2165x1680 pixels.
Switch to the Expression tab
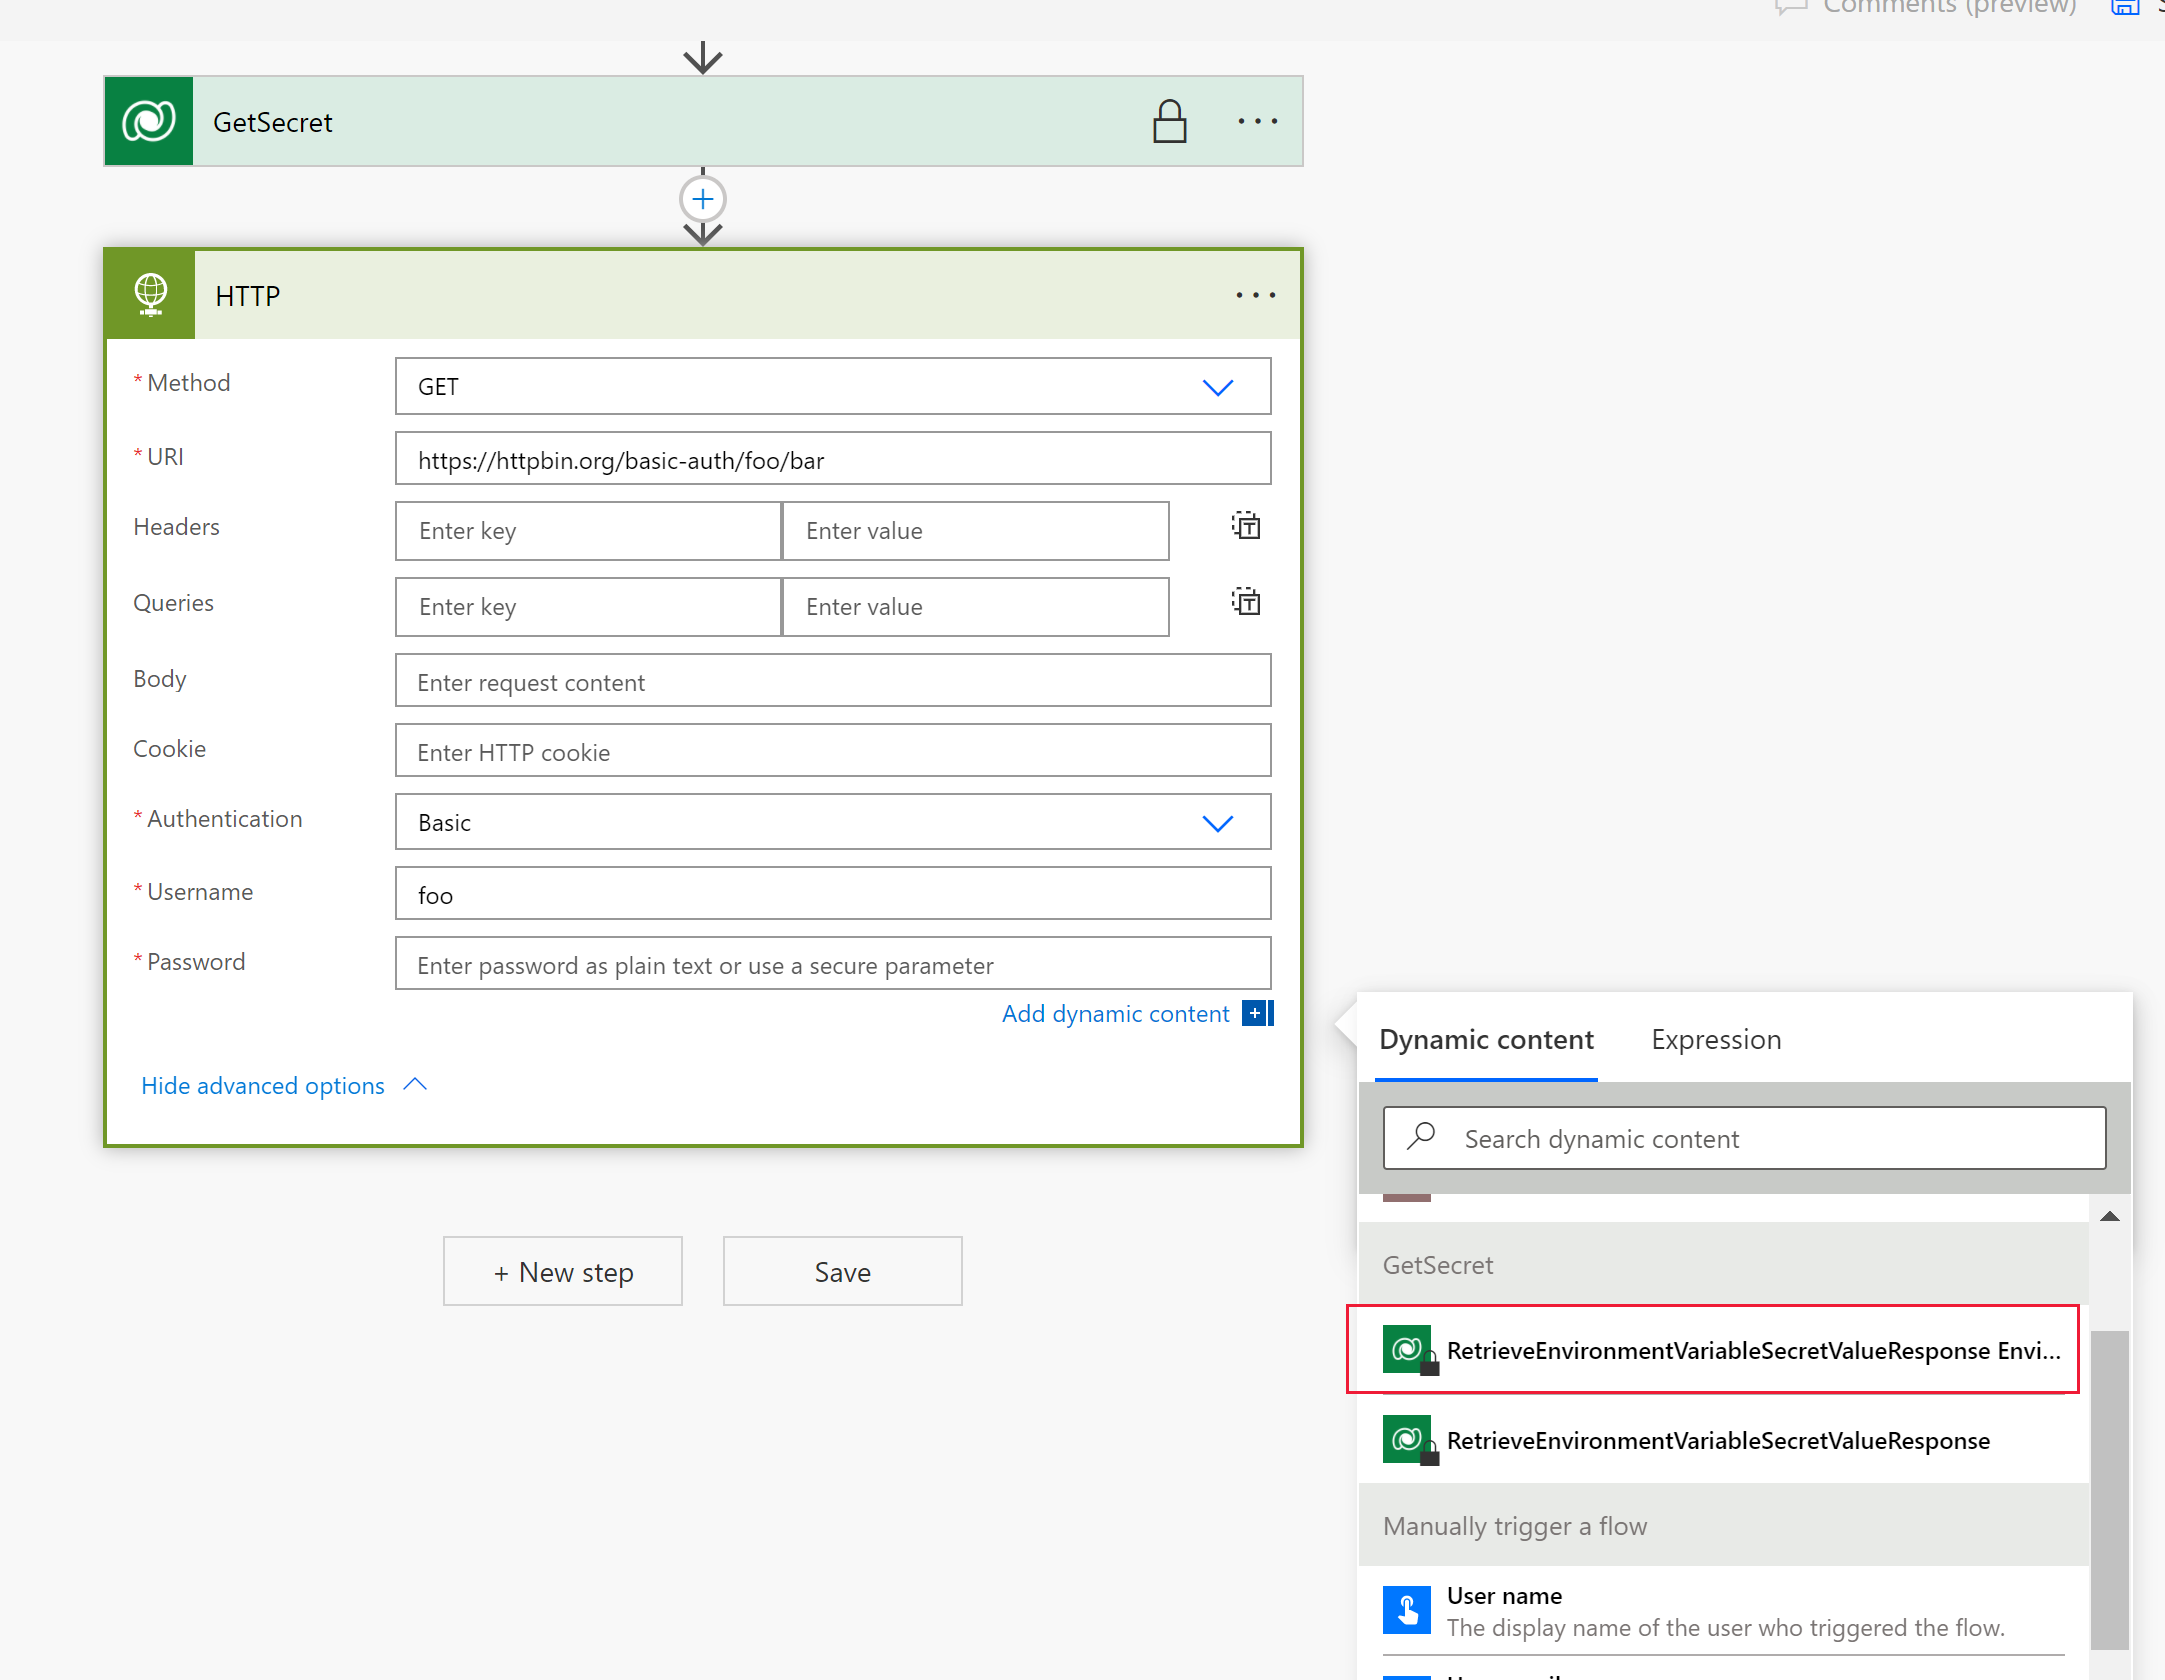[x=1717, y=1039]
